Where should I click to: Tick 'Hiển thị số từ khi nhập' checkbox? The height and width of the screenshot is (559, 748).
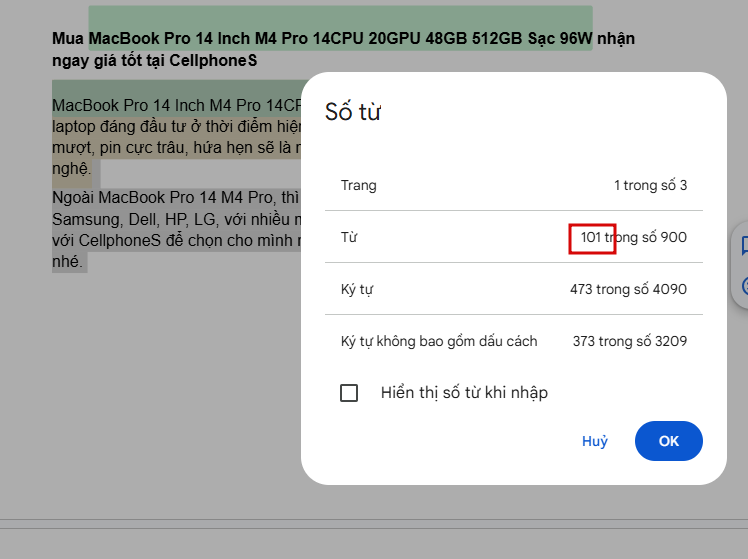(x=349, y=393)
